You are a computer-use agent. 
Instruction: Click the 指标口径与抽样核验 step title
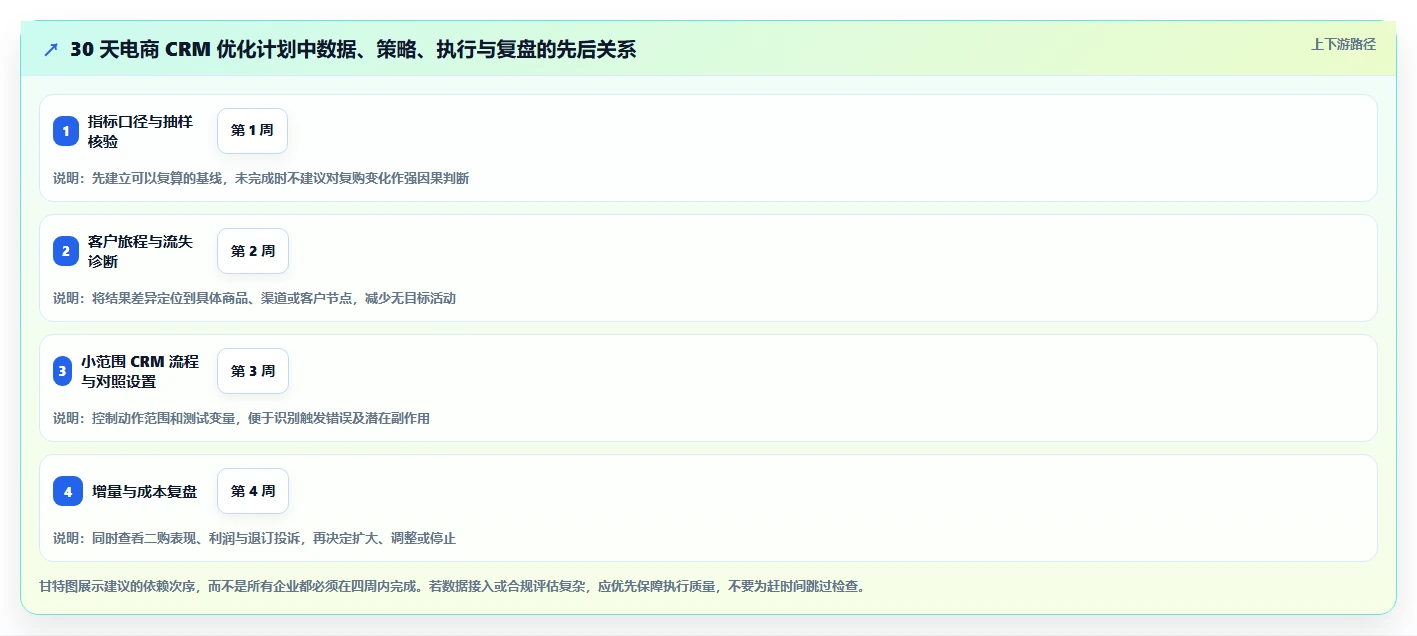click(x=140, y=131)
